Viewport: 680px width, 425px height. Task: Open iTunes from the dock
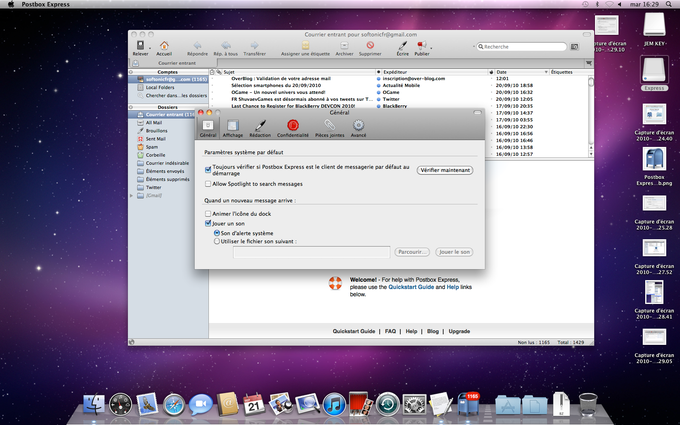tap(334, 405)
